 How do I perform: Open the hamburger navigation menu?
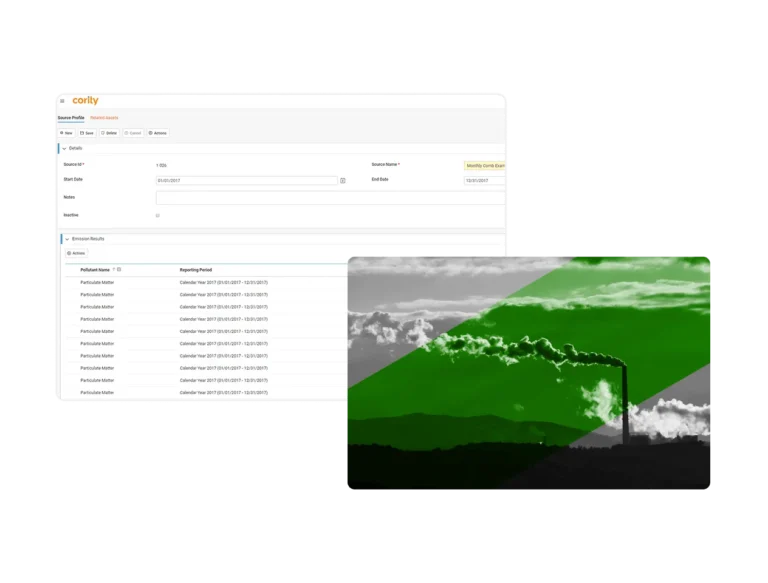pos(62,101)
